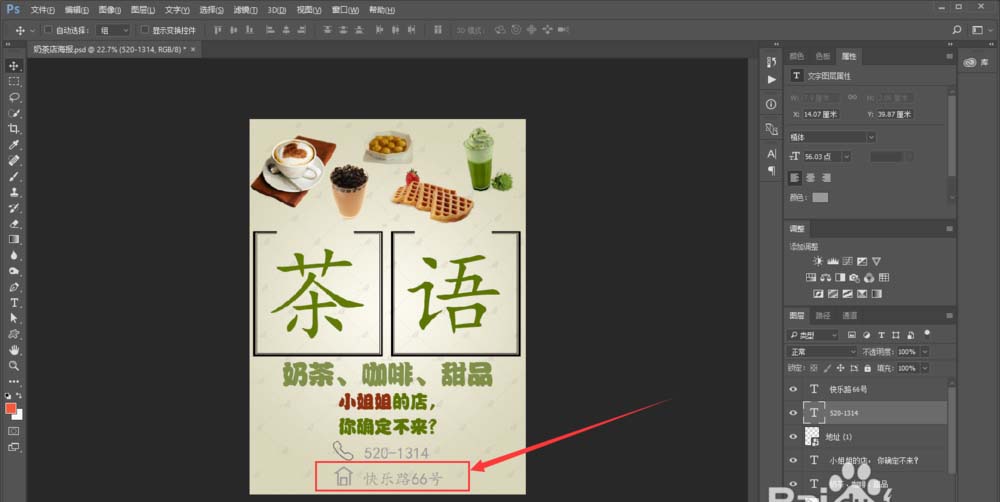This screenshot has height=502, width=1000.
Task: Click the text color swatch in Properties
Action: [x=820, y=198]
